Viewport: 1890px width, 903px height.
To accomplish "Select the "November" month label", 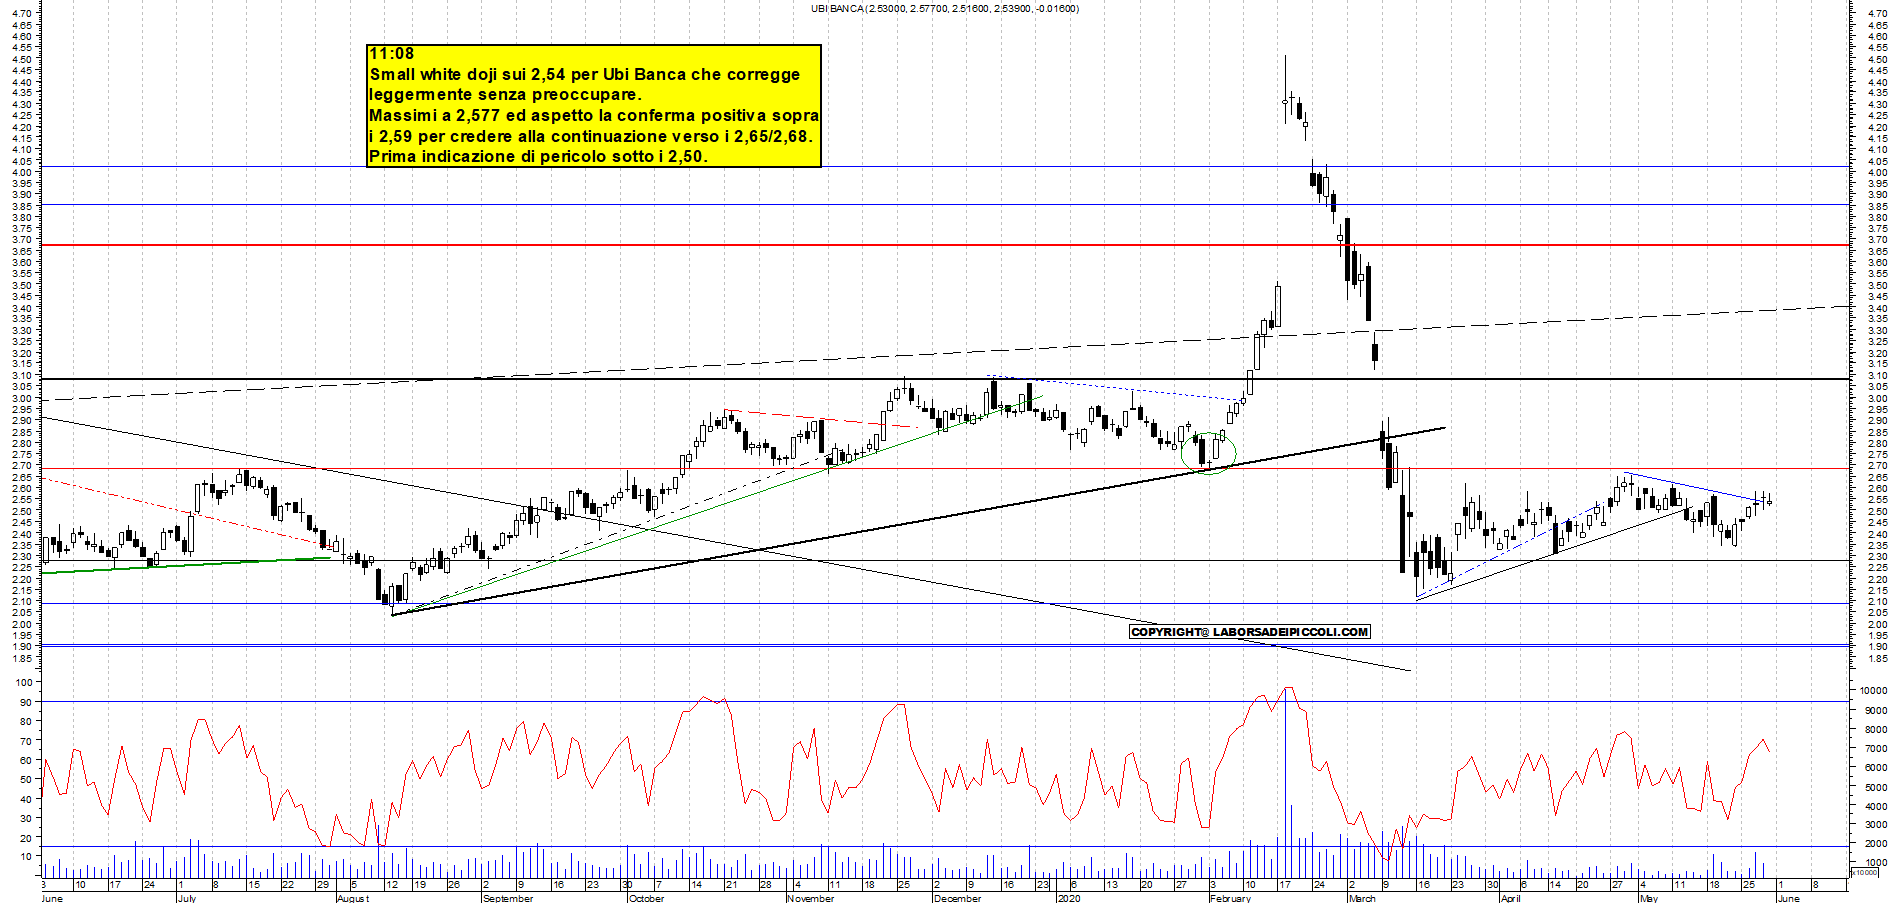I will (810, 898).
